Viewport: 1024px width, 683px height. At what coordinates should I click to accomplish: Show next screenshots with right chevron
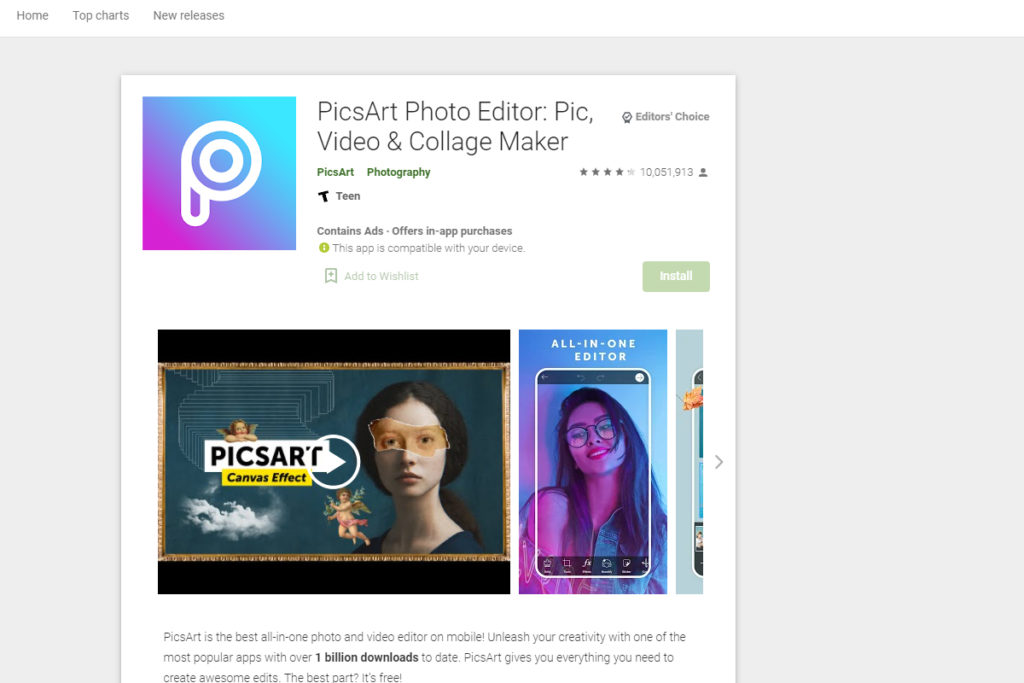click(718, 462)
